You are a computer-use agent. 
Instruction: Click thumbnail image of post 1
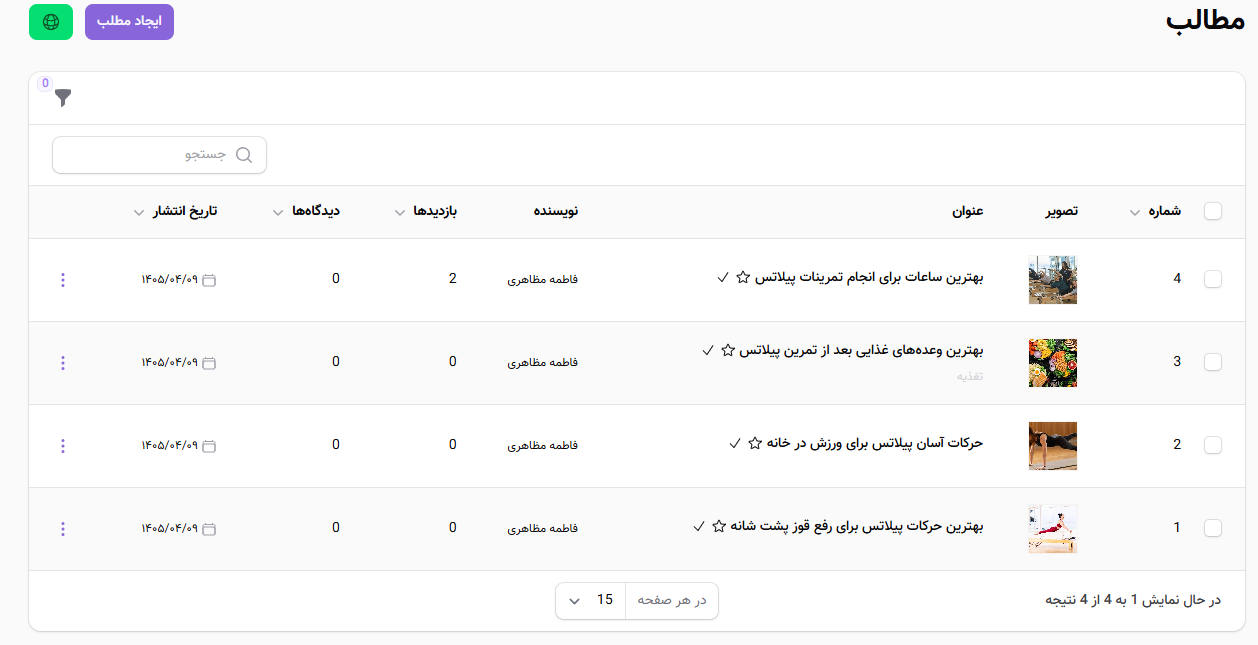point(1053,529)
